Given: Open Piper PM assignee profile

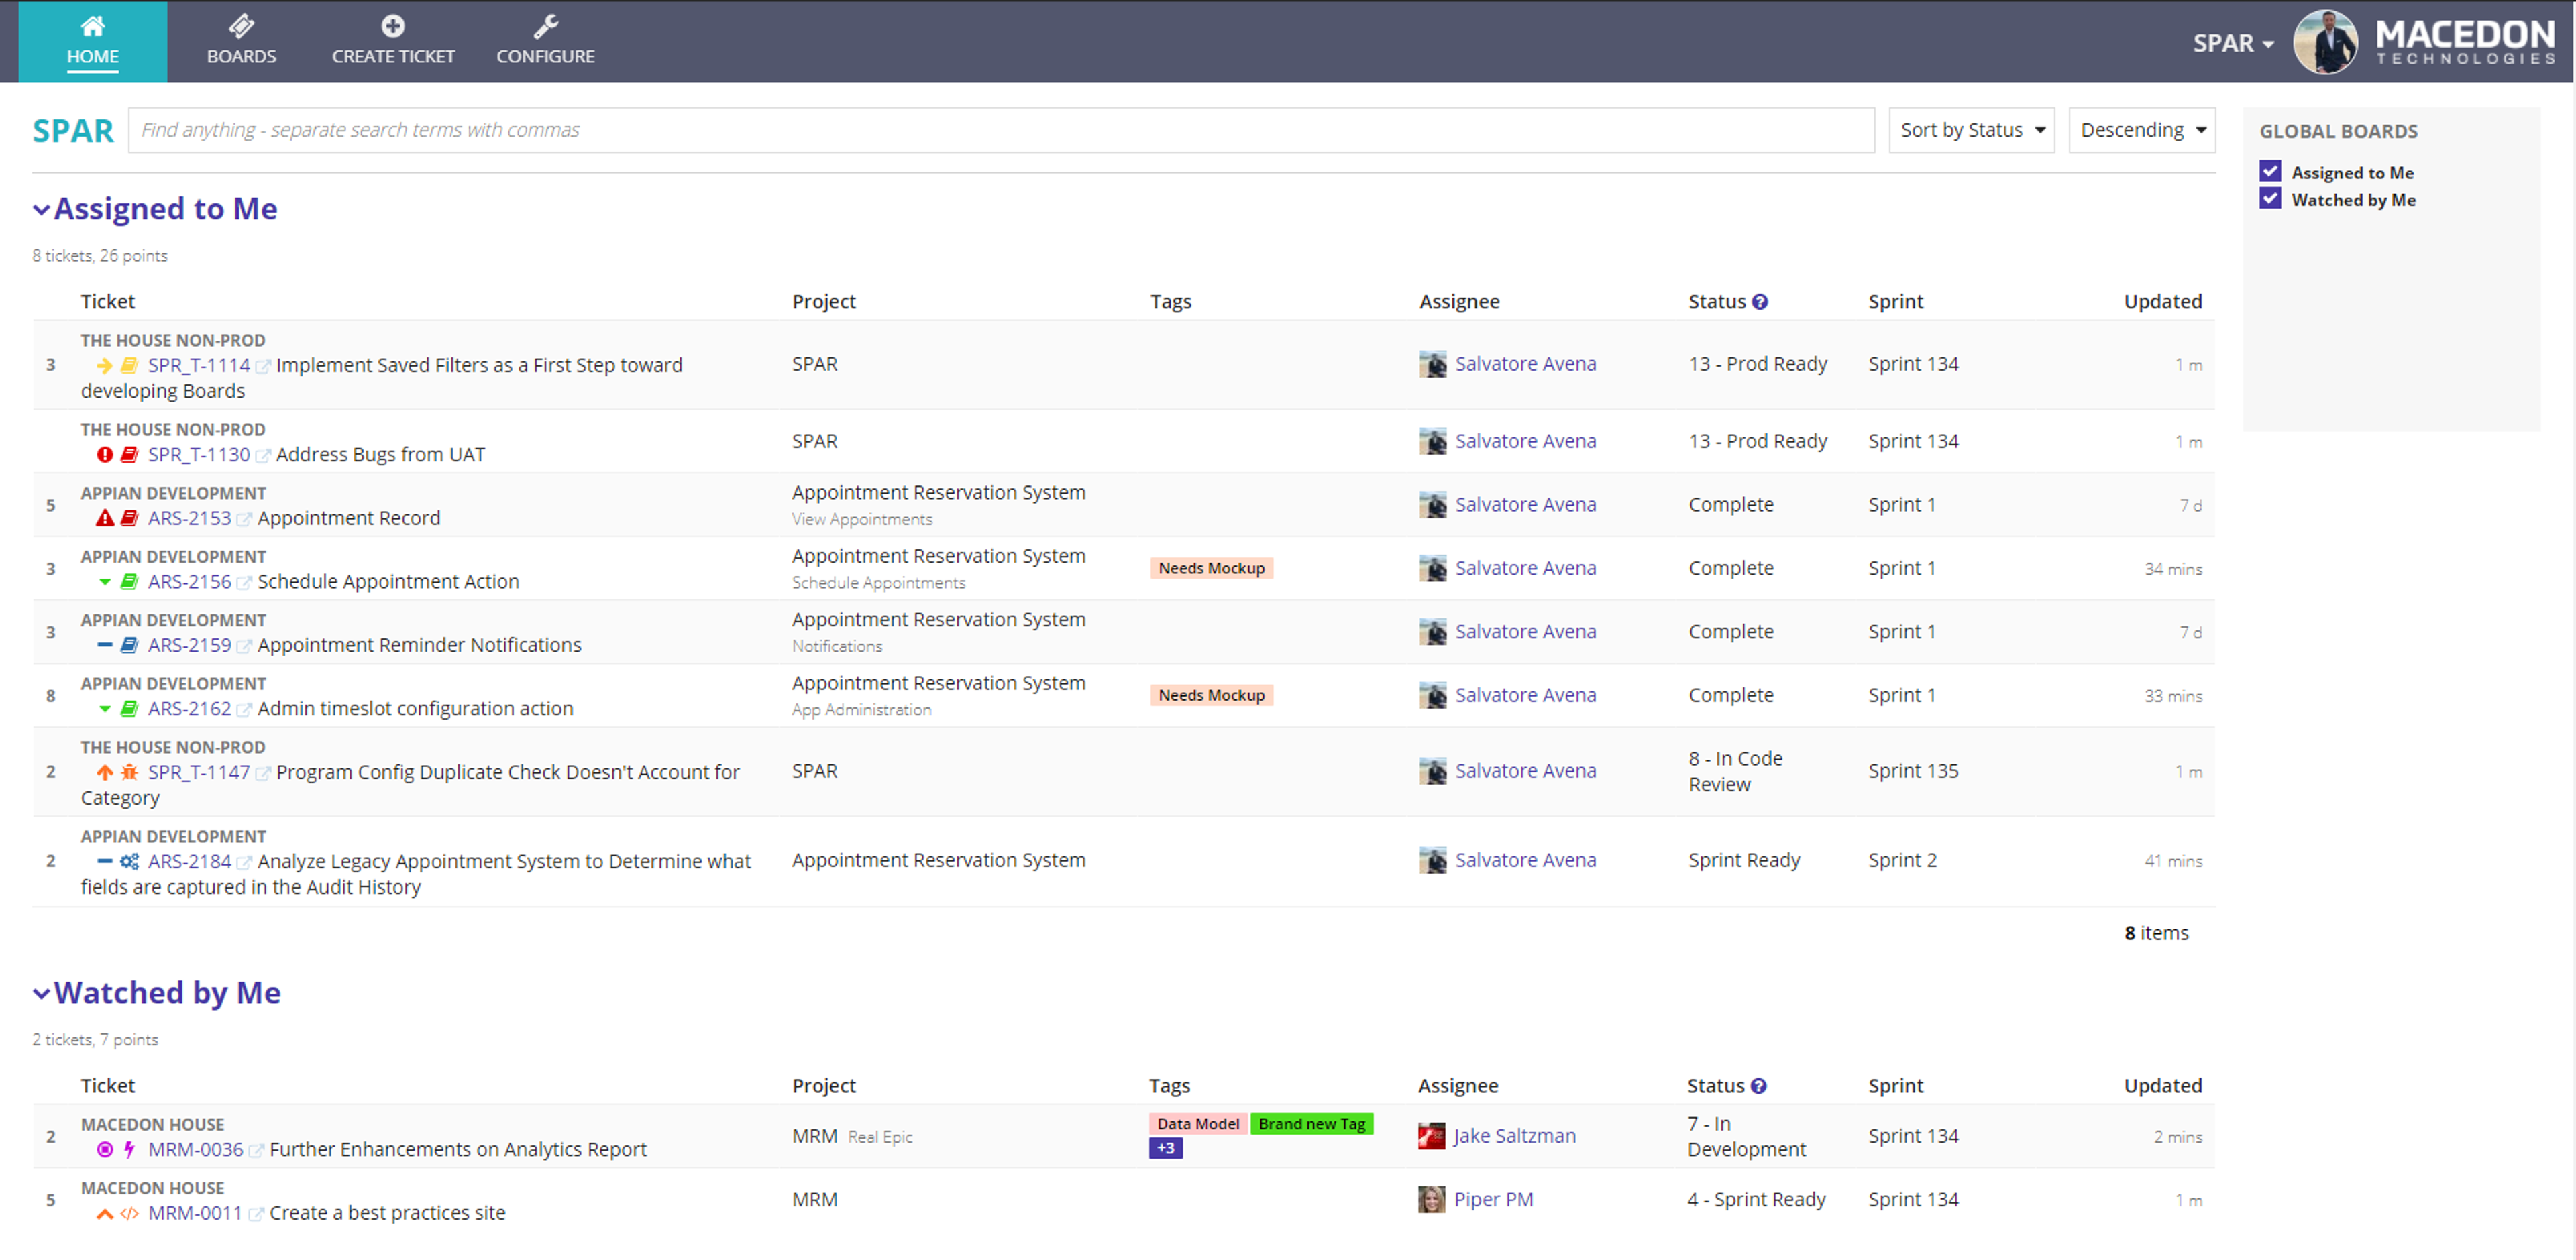Looking at the screenshot, I should [1493, 1199].
